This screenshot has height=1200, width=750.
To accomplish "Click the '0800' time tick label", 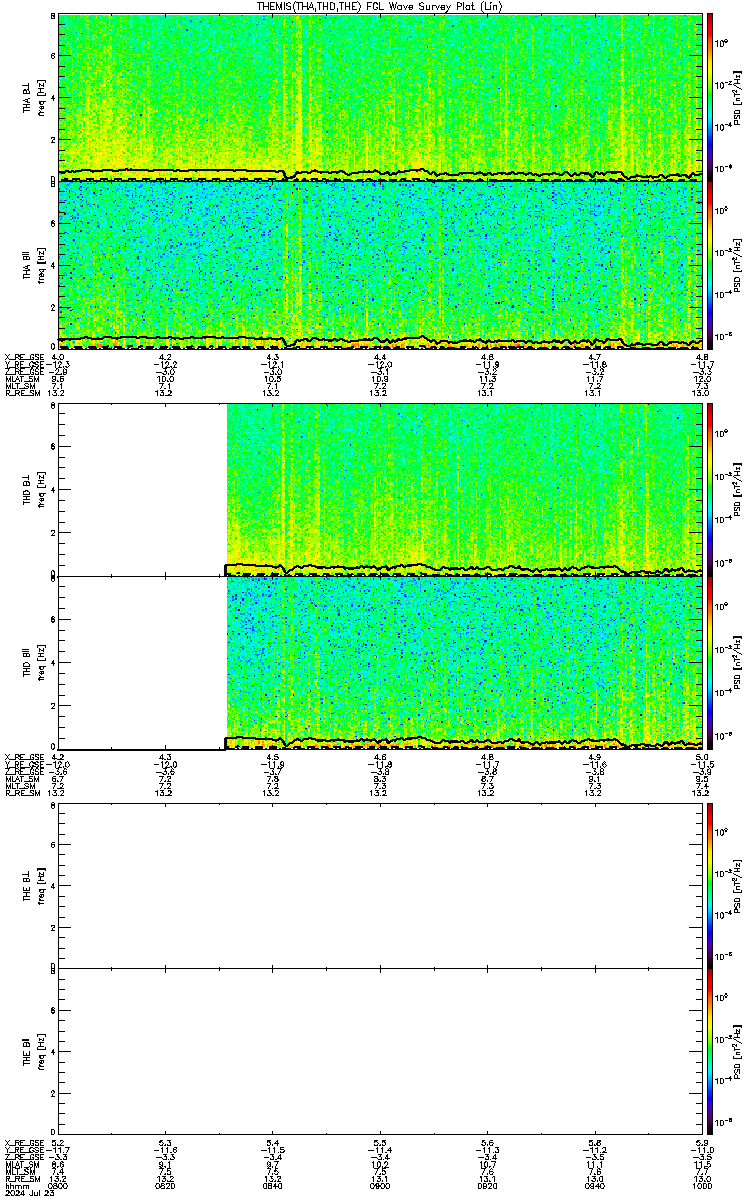I will 58,1186.
